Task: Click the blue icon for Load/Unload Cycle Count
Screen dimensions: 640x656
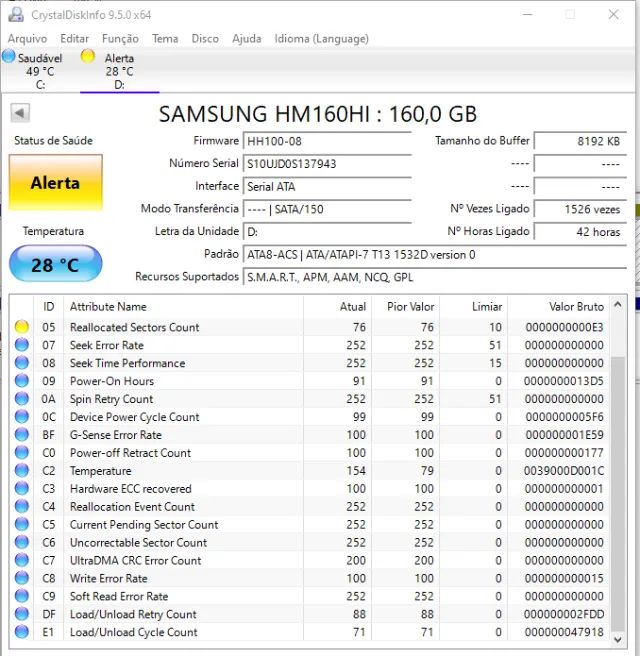Action: click(22, 632)
